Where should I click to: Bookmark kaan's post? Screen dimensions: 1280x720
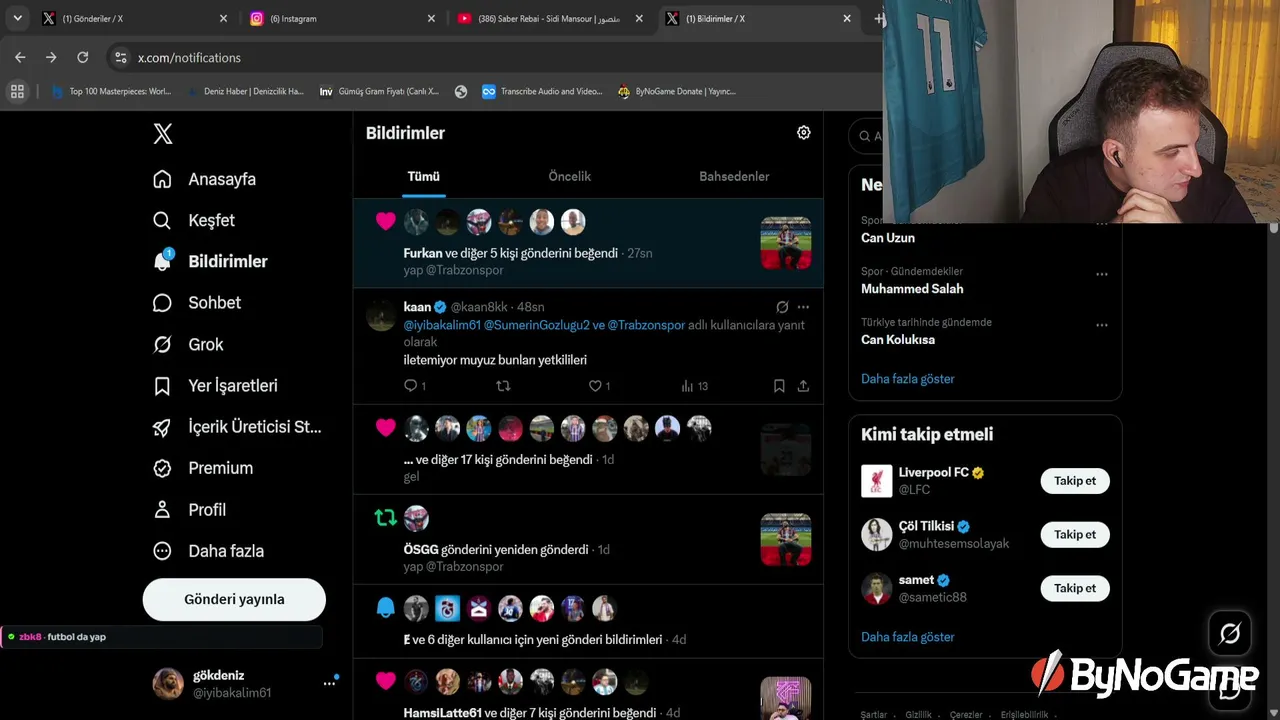click(x=779, y=386)
